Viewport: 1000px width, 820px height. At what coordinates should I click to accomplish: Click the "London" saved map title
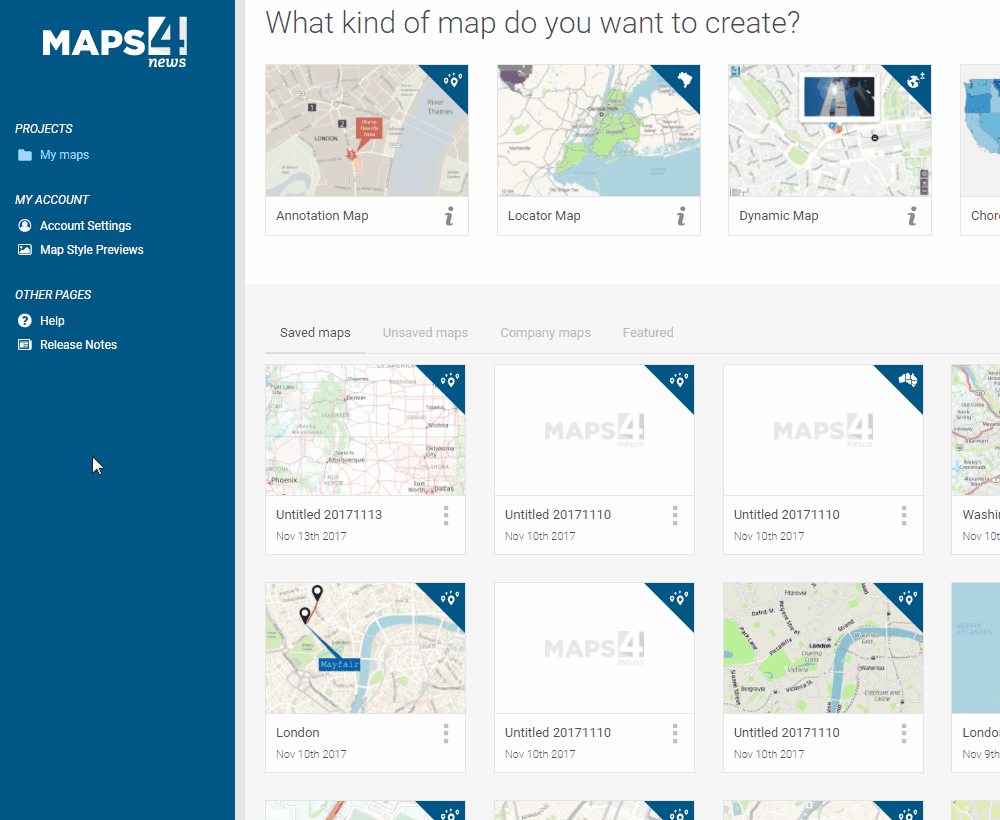coord(298,733)
